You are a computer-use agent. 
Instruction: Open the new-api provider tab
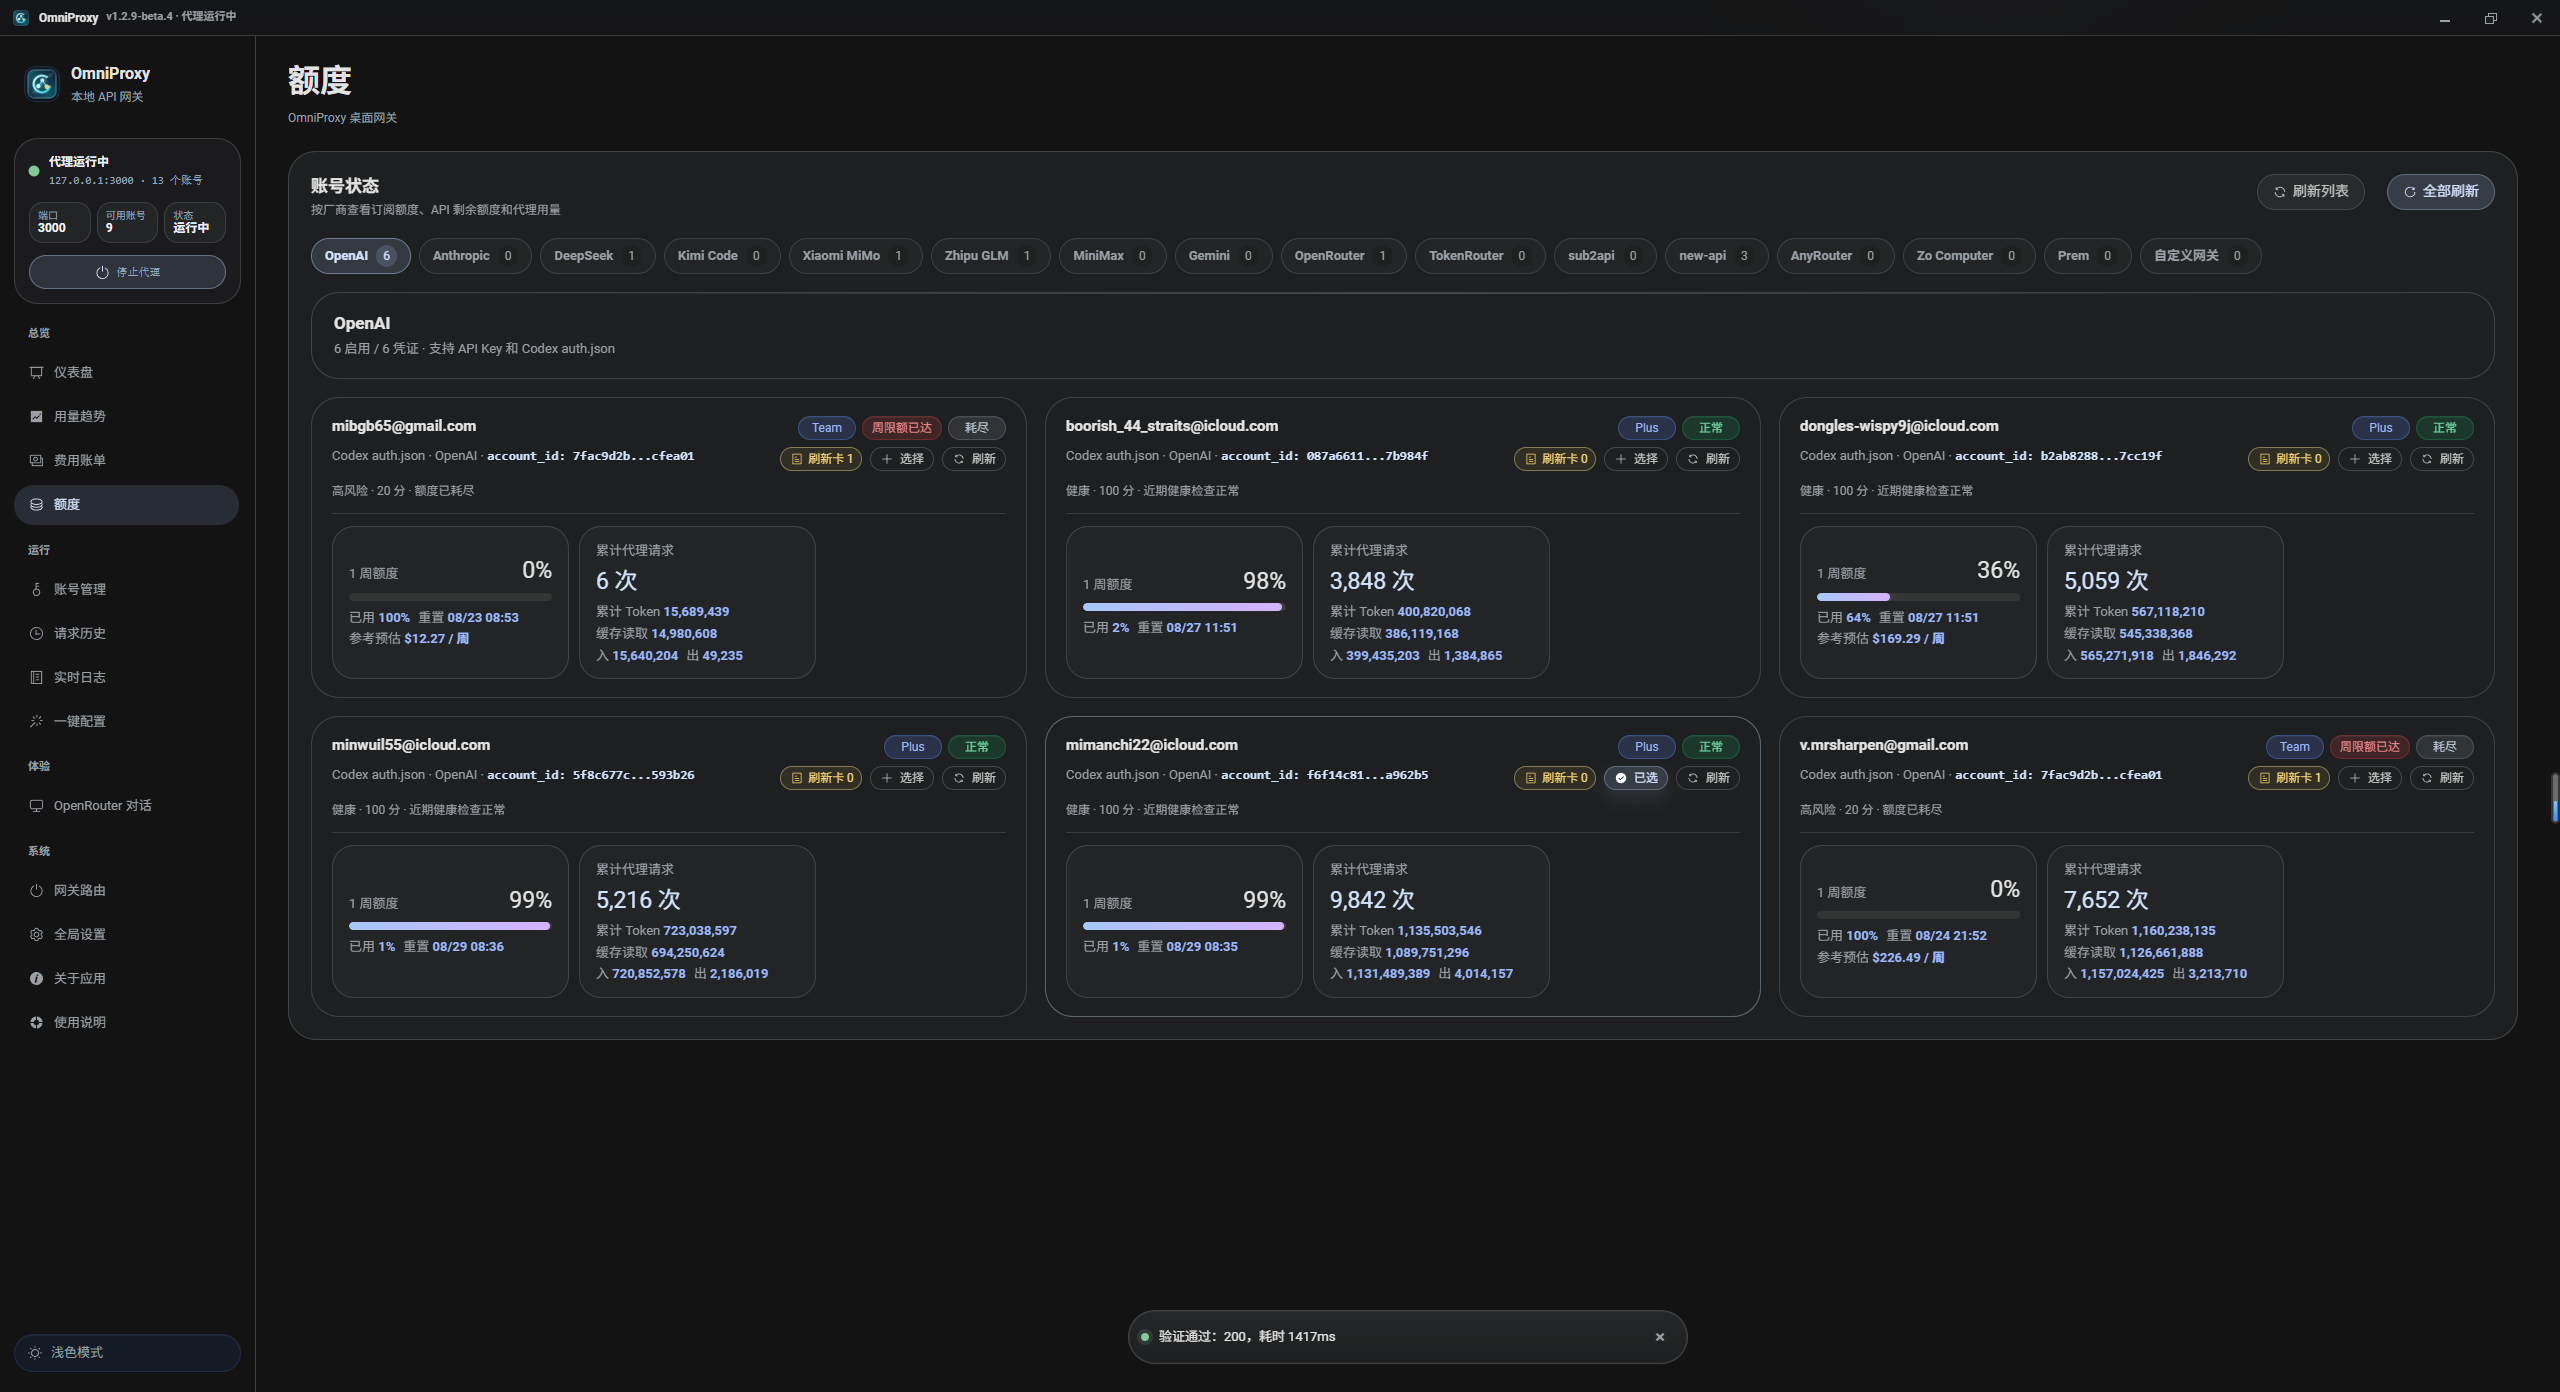point(1716,256)
